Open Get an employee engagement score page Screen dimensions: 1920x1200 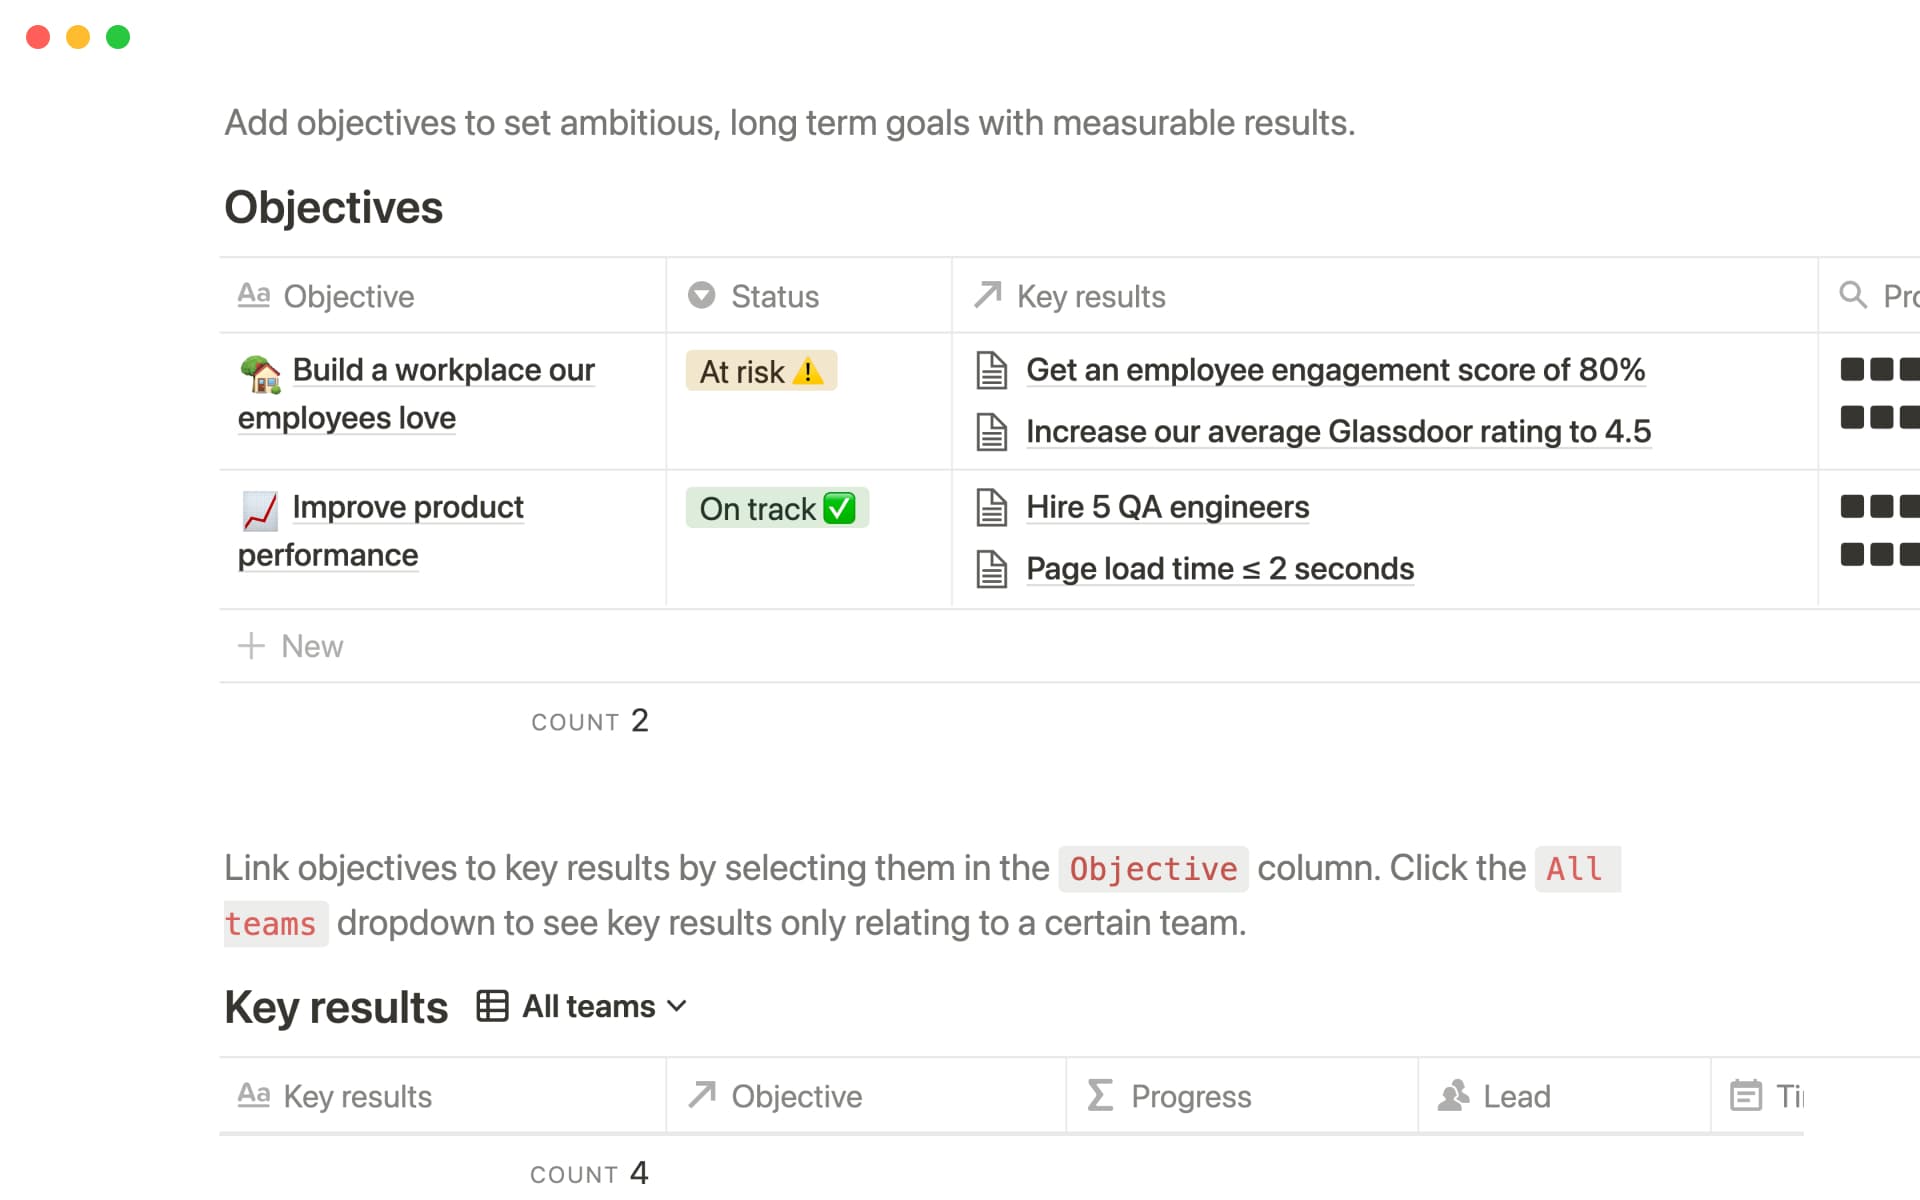pos(1335,370)
